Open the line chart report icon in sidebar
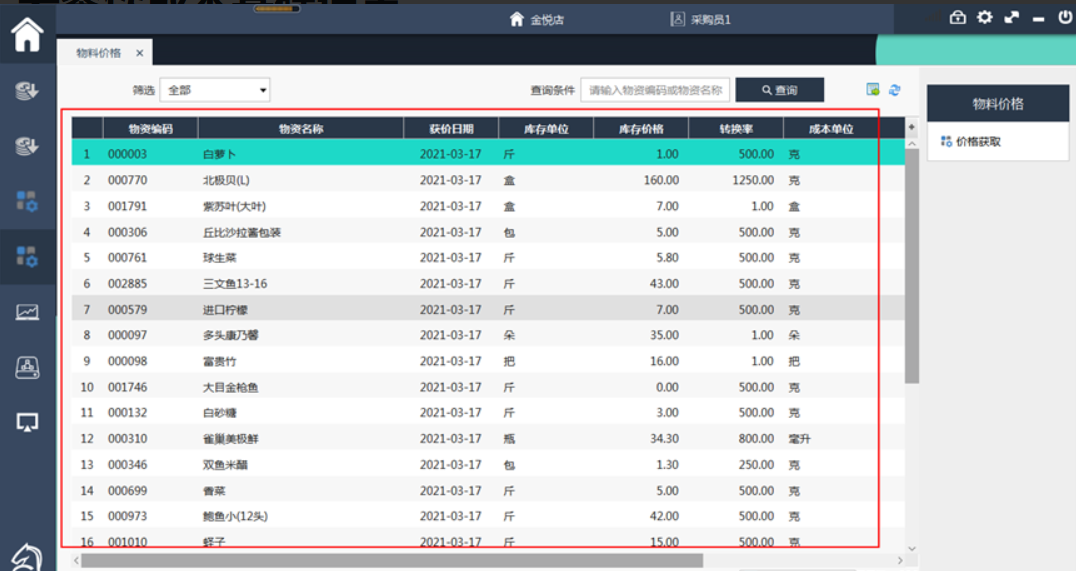1076x571 pixels. (27, 312)
